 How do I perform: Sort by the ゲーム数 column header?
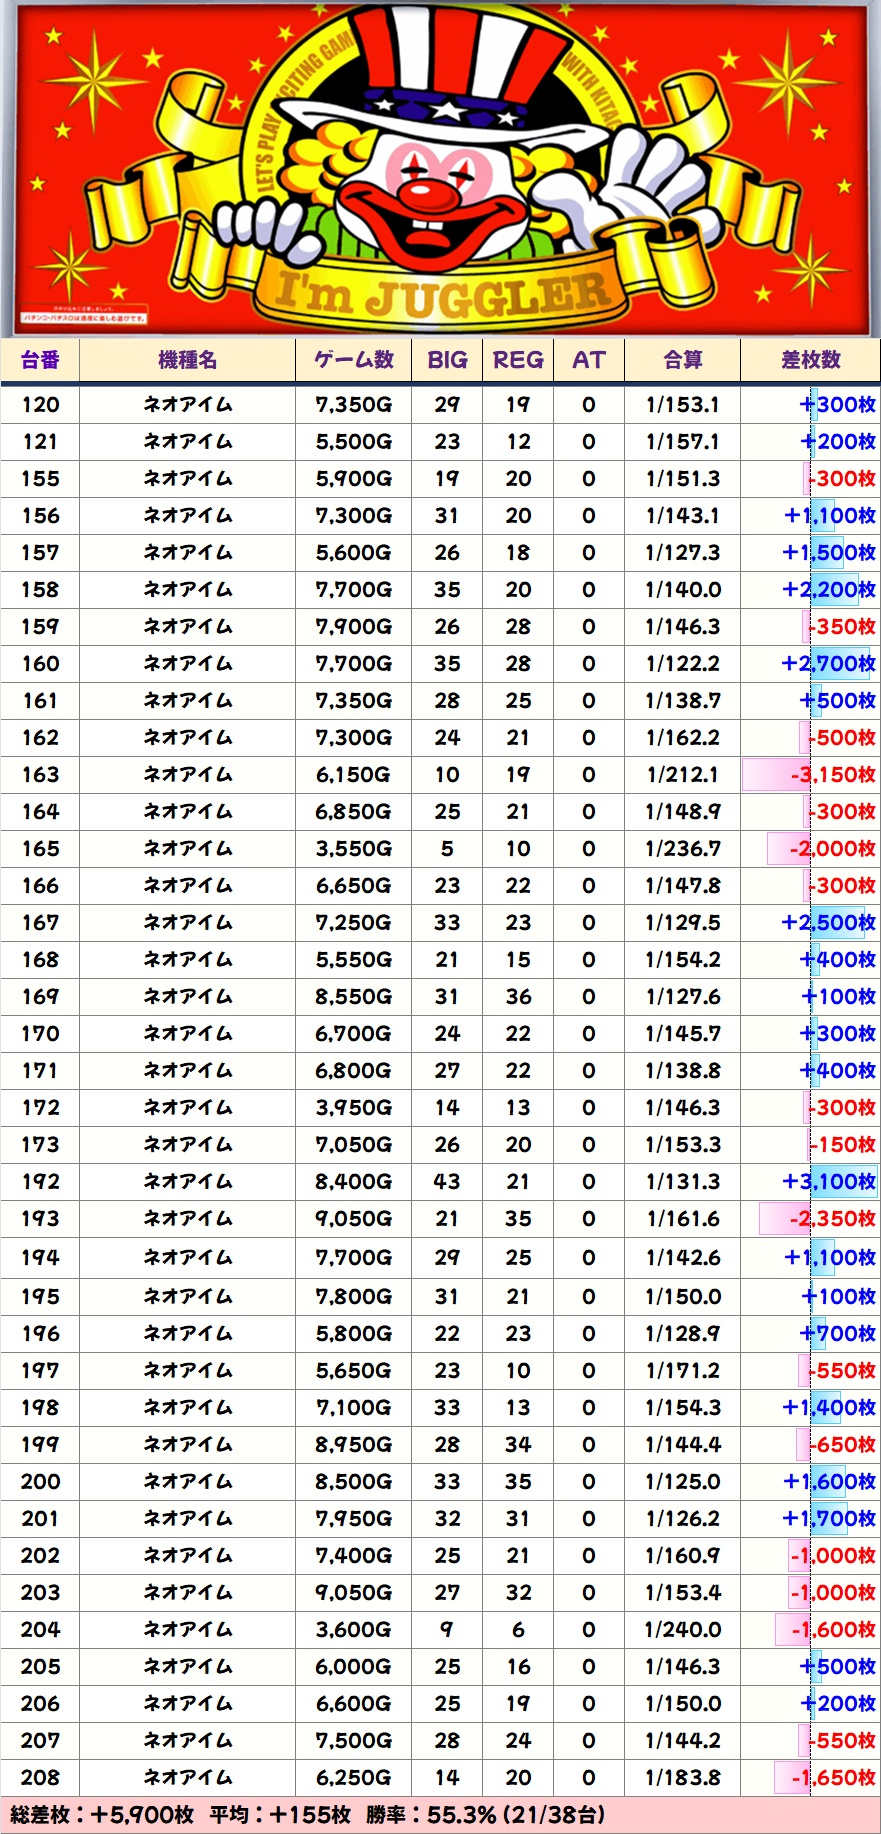click(353, 360)
